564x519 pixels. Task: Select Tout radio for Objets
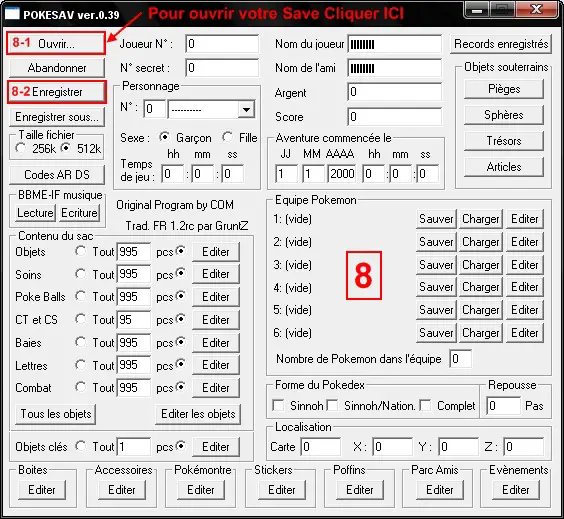pyautogui.click(x=81, y=251)
